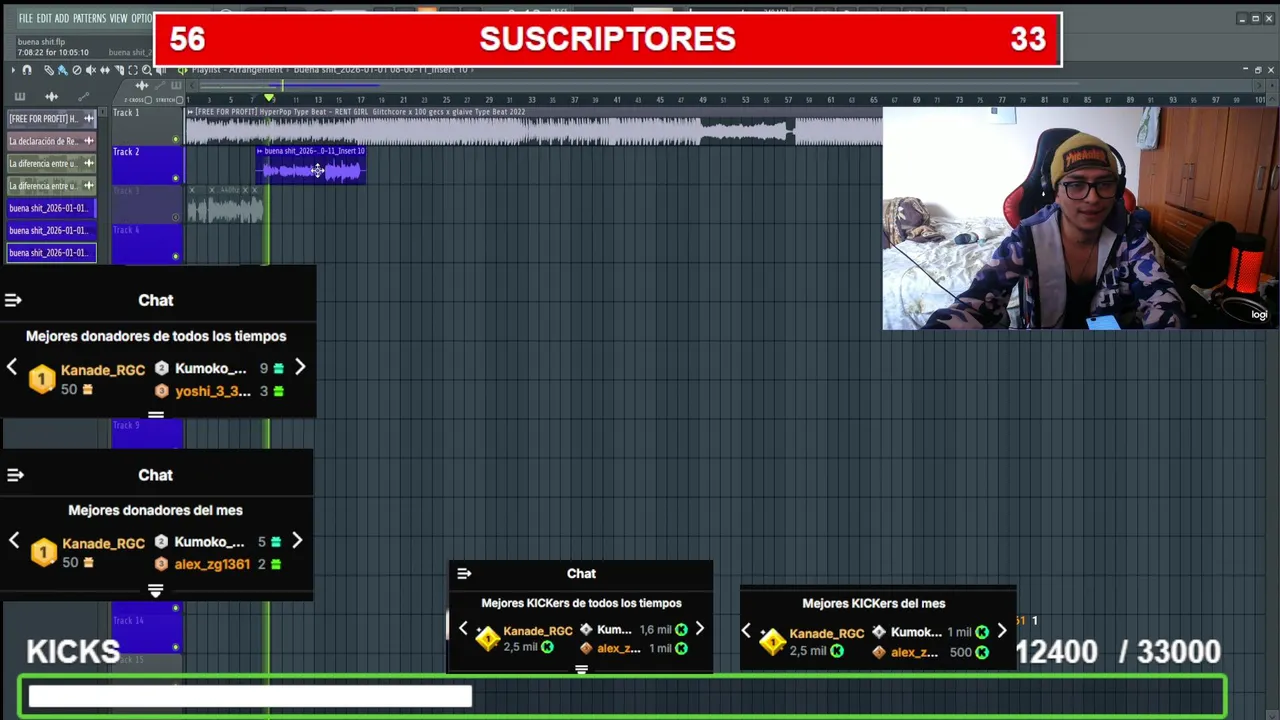The image size is (1280, 720).
Task: Click alex_zg1361 in monthly donors
Action: 212,564
